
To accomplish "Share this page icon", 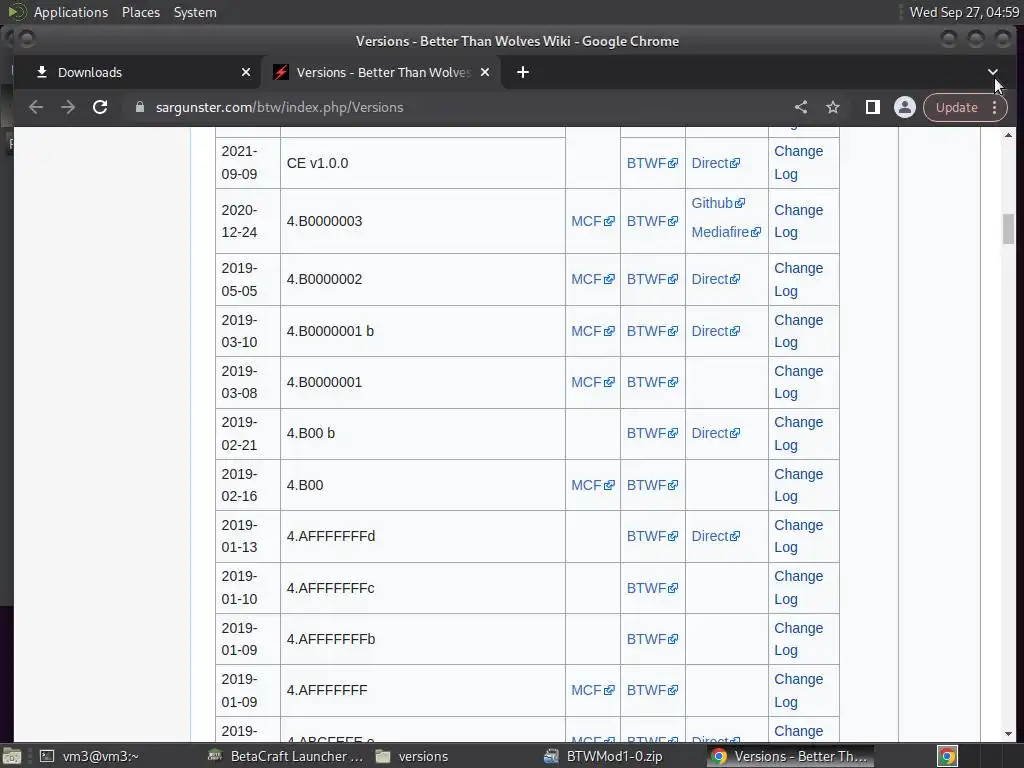I will tap(801, 107).
